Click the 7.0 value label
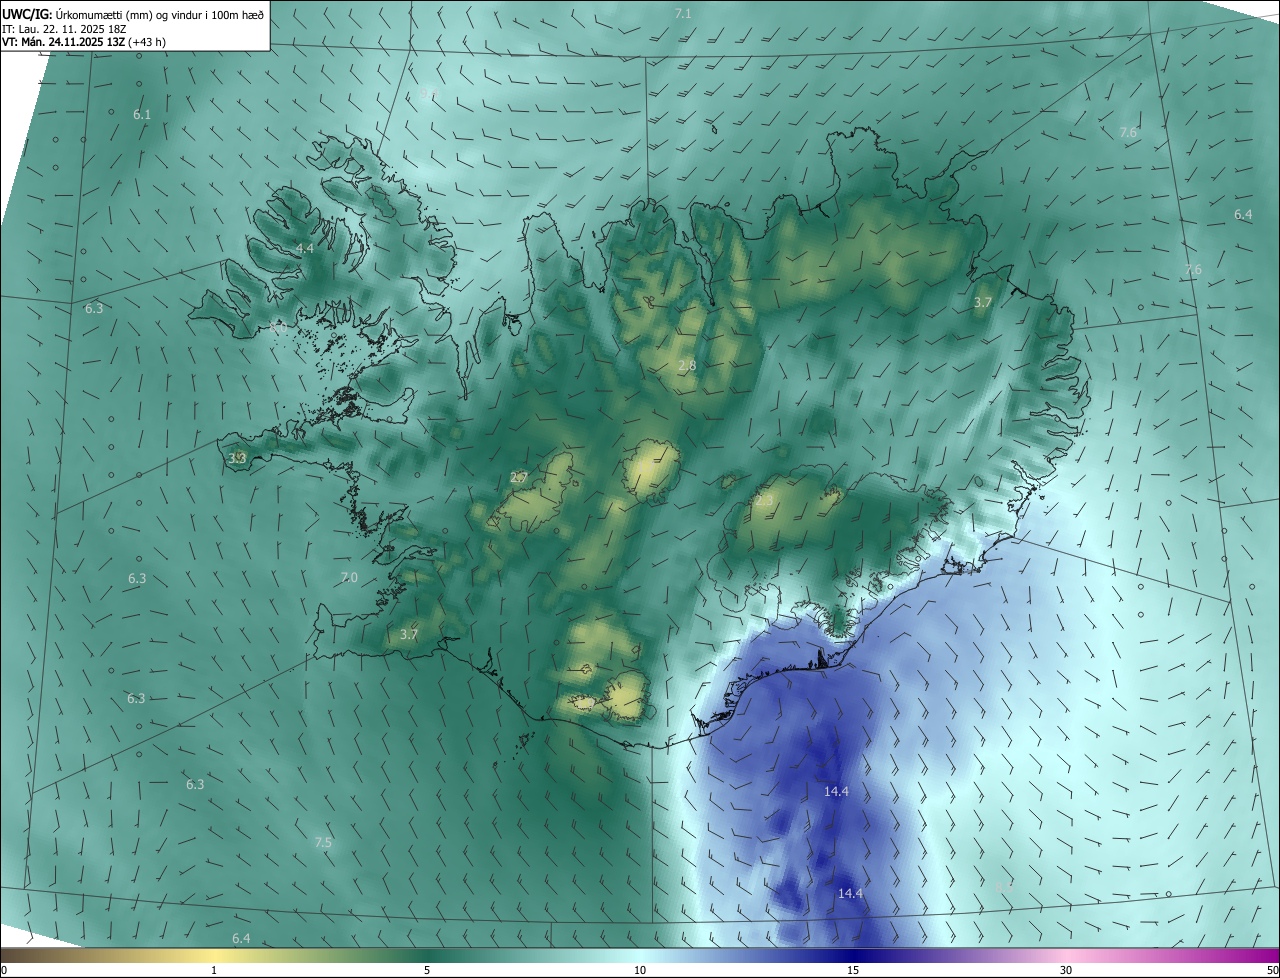The image size is (1280, 978). [349, 578]
